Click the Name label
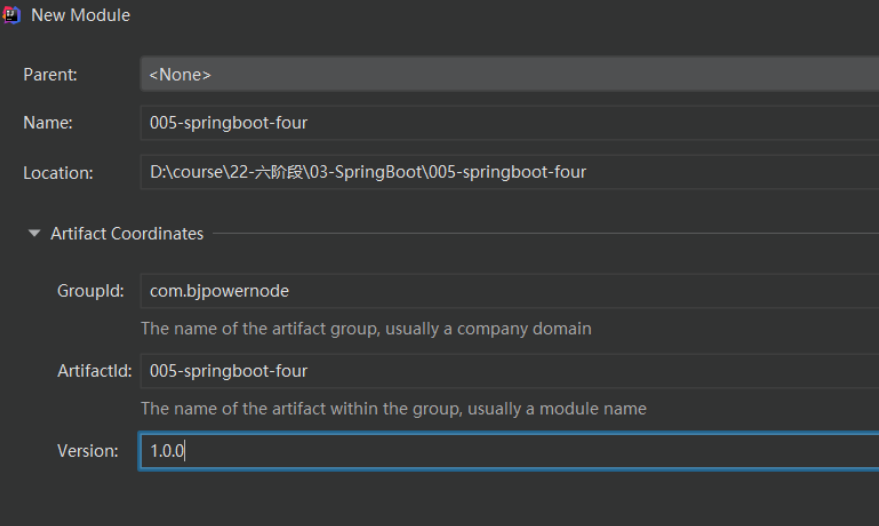The width and height of the screenshot is (879, 526). click(x=48, y=123)
